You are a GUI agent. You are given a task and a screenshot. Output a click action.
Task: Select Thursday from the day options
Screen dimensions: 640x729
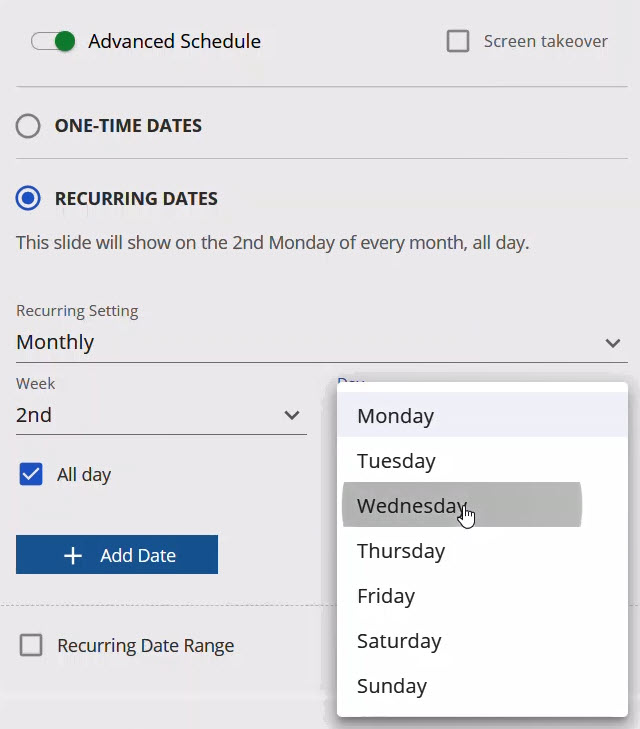coord(401,551)
